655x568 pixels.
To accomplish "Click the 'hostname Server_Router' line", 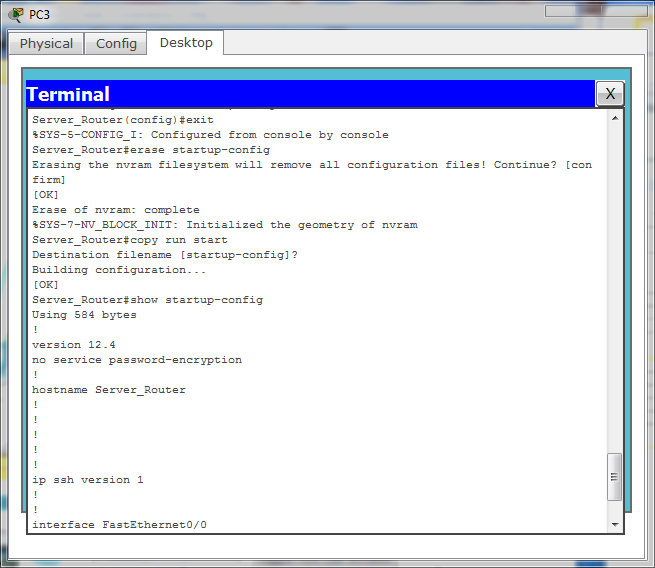I will click(x=109, y=390).
